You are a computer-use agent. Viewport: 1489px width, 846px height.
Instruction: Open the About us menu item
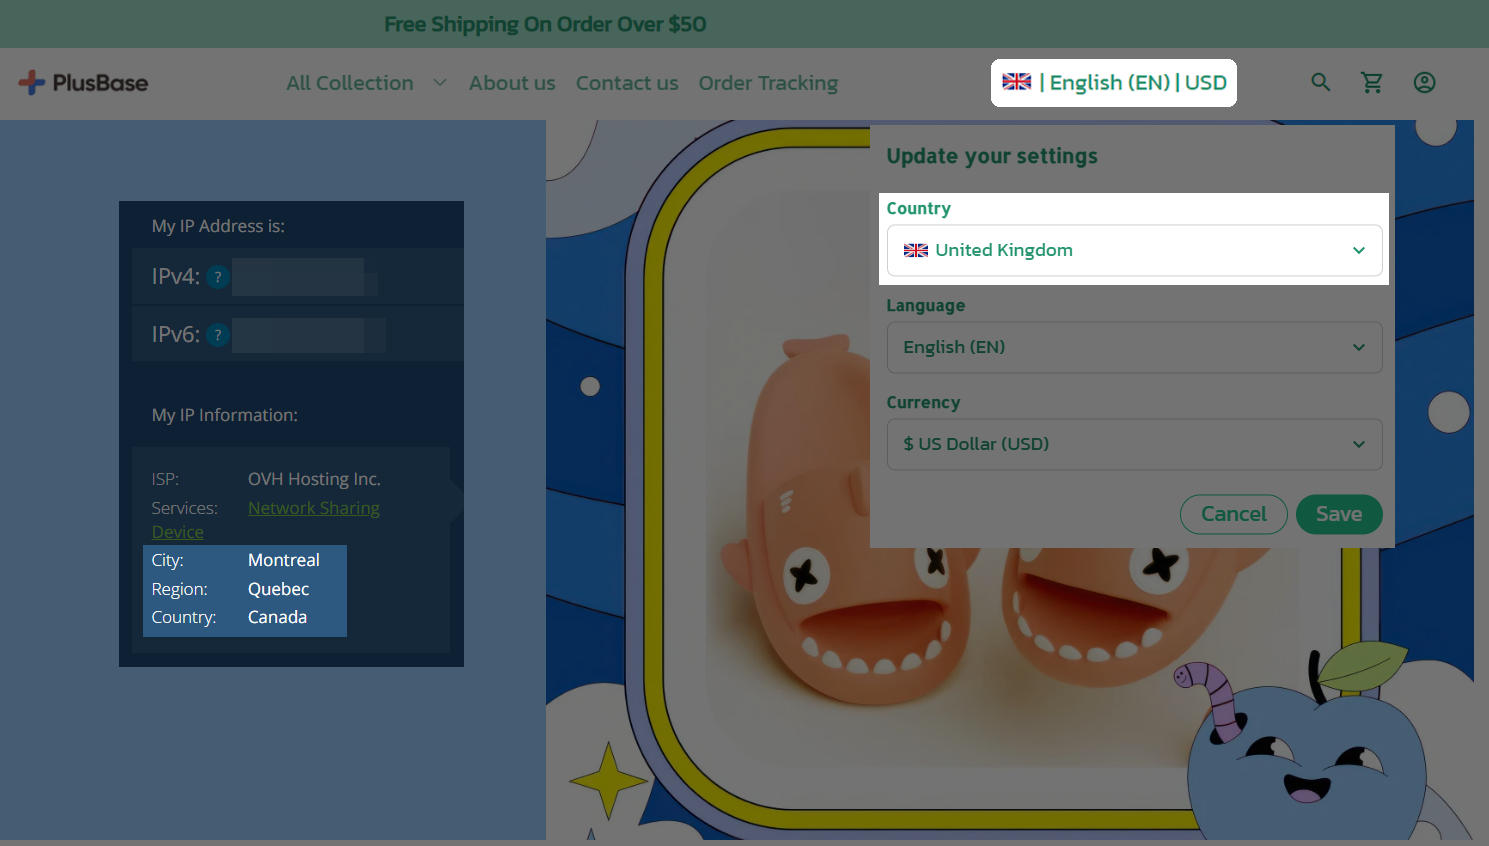tap(512, 83)
